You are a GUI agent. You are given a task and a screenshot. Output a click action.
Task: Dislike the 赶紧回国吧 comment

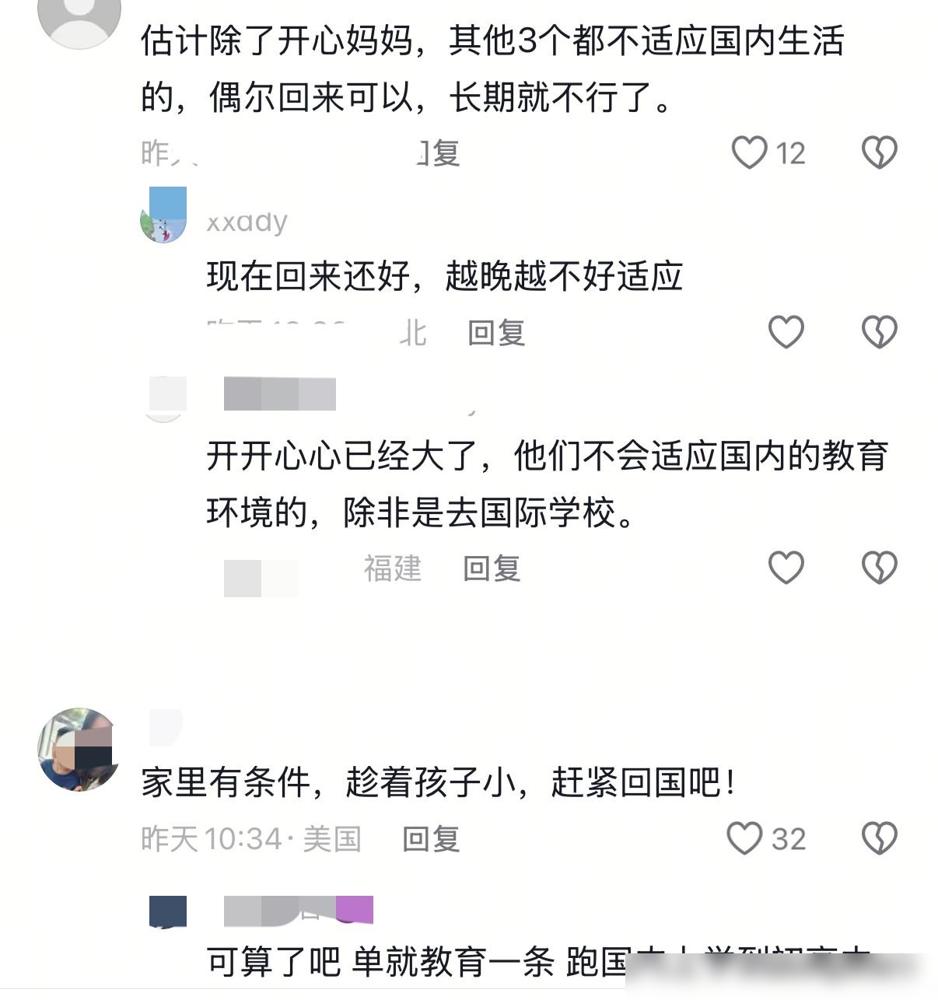879,838
